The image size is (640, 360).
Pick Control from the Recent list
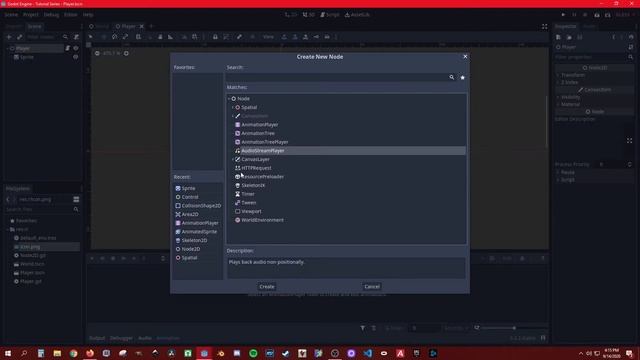190,197
